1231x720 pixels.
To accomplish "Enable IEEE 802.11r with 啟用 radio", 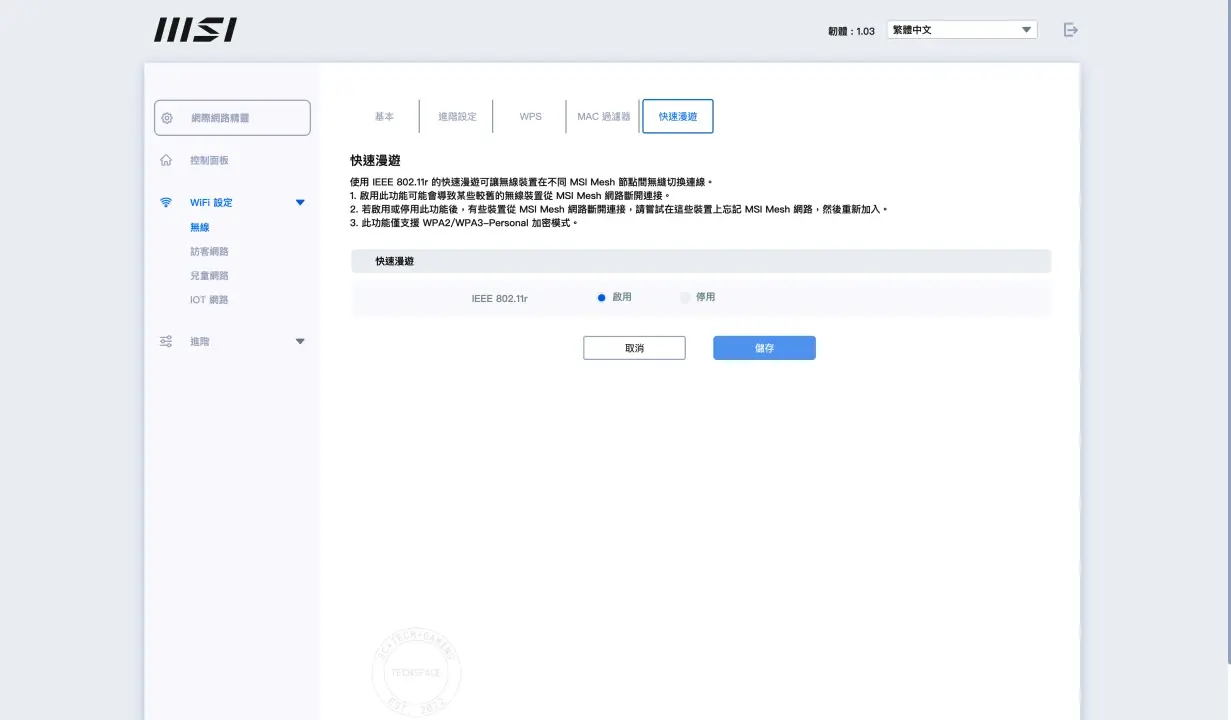I will coord(602,297).
